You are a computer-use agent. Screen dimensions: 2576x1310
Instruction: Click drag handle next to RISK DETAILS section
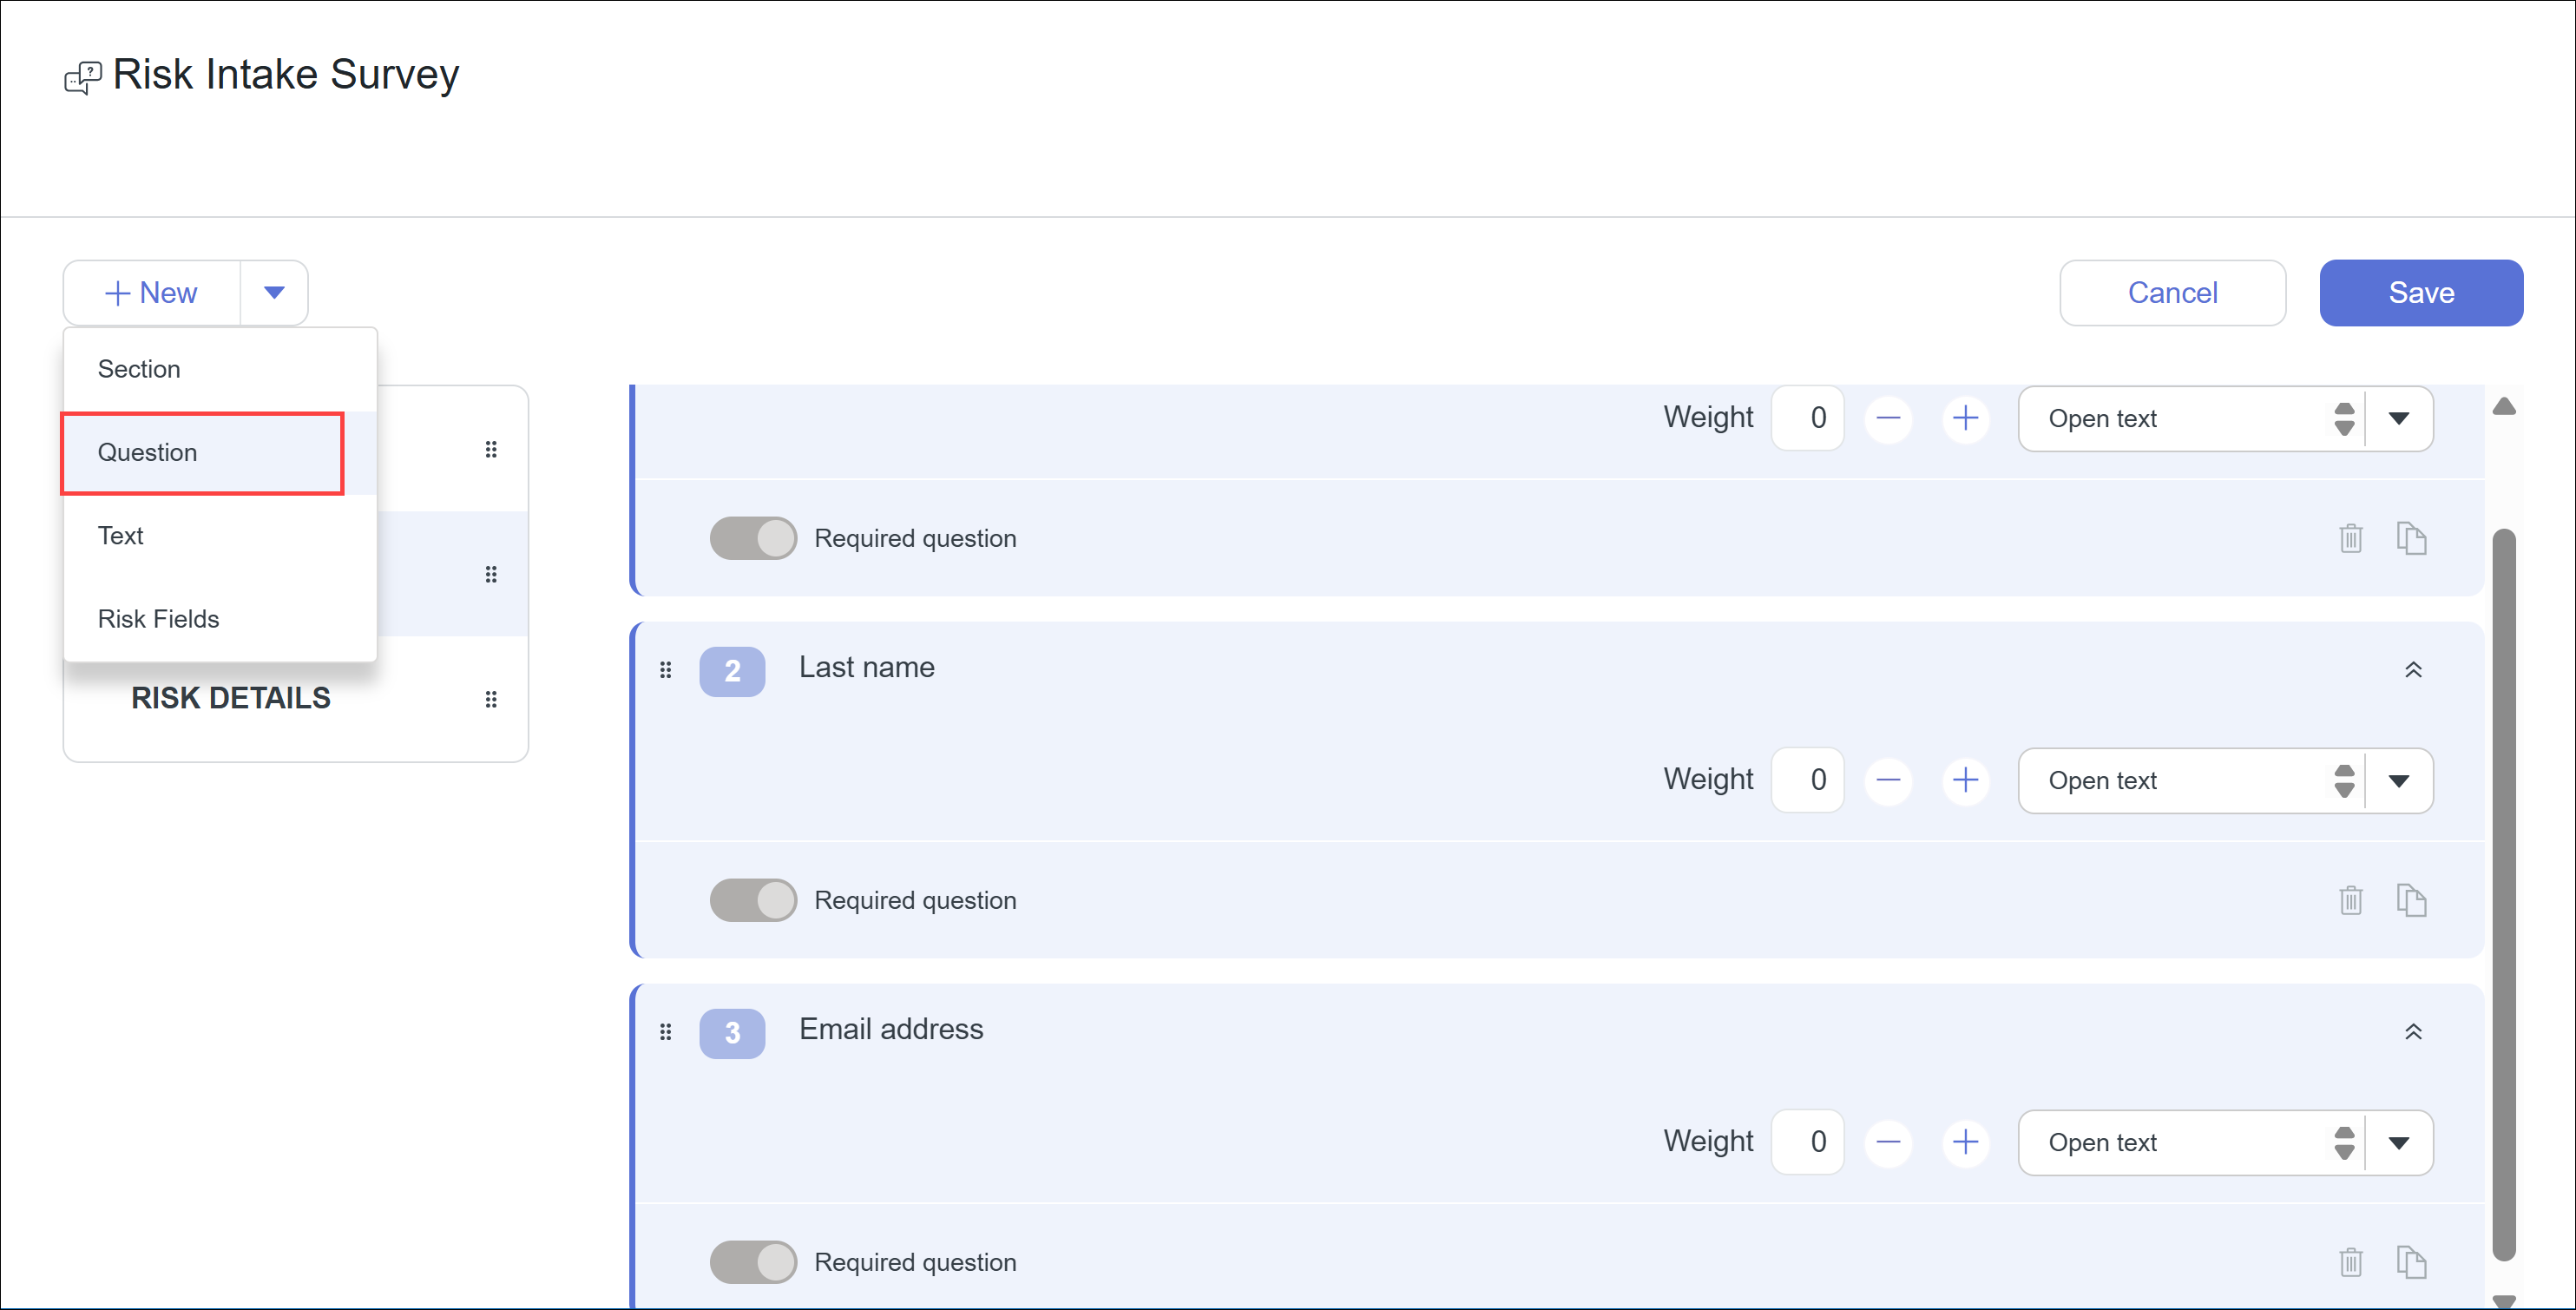point(491,699)
